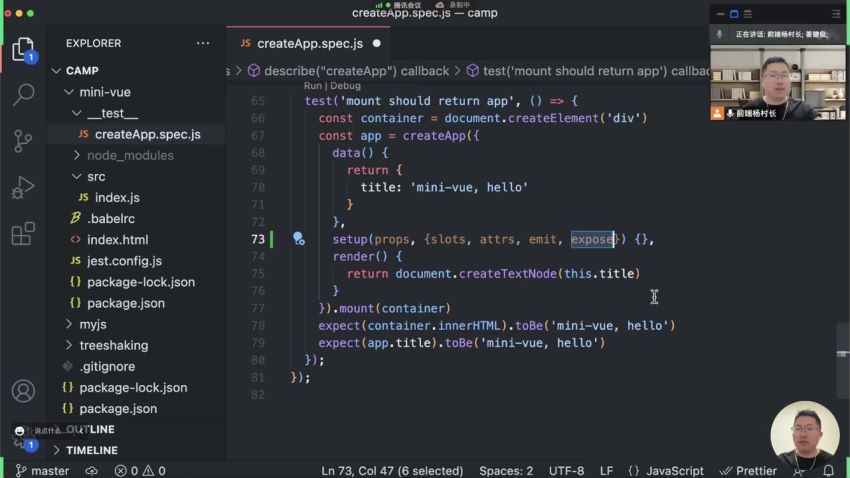Open index.html in the file tree
Viewport: 850px width, 478px height.
(x=117, y=239)
